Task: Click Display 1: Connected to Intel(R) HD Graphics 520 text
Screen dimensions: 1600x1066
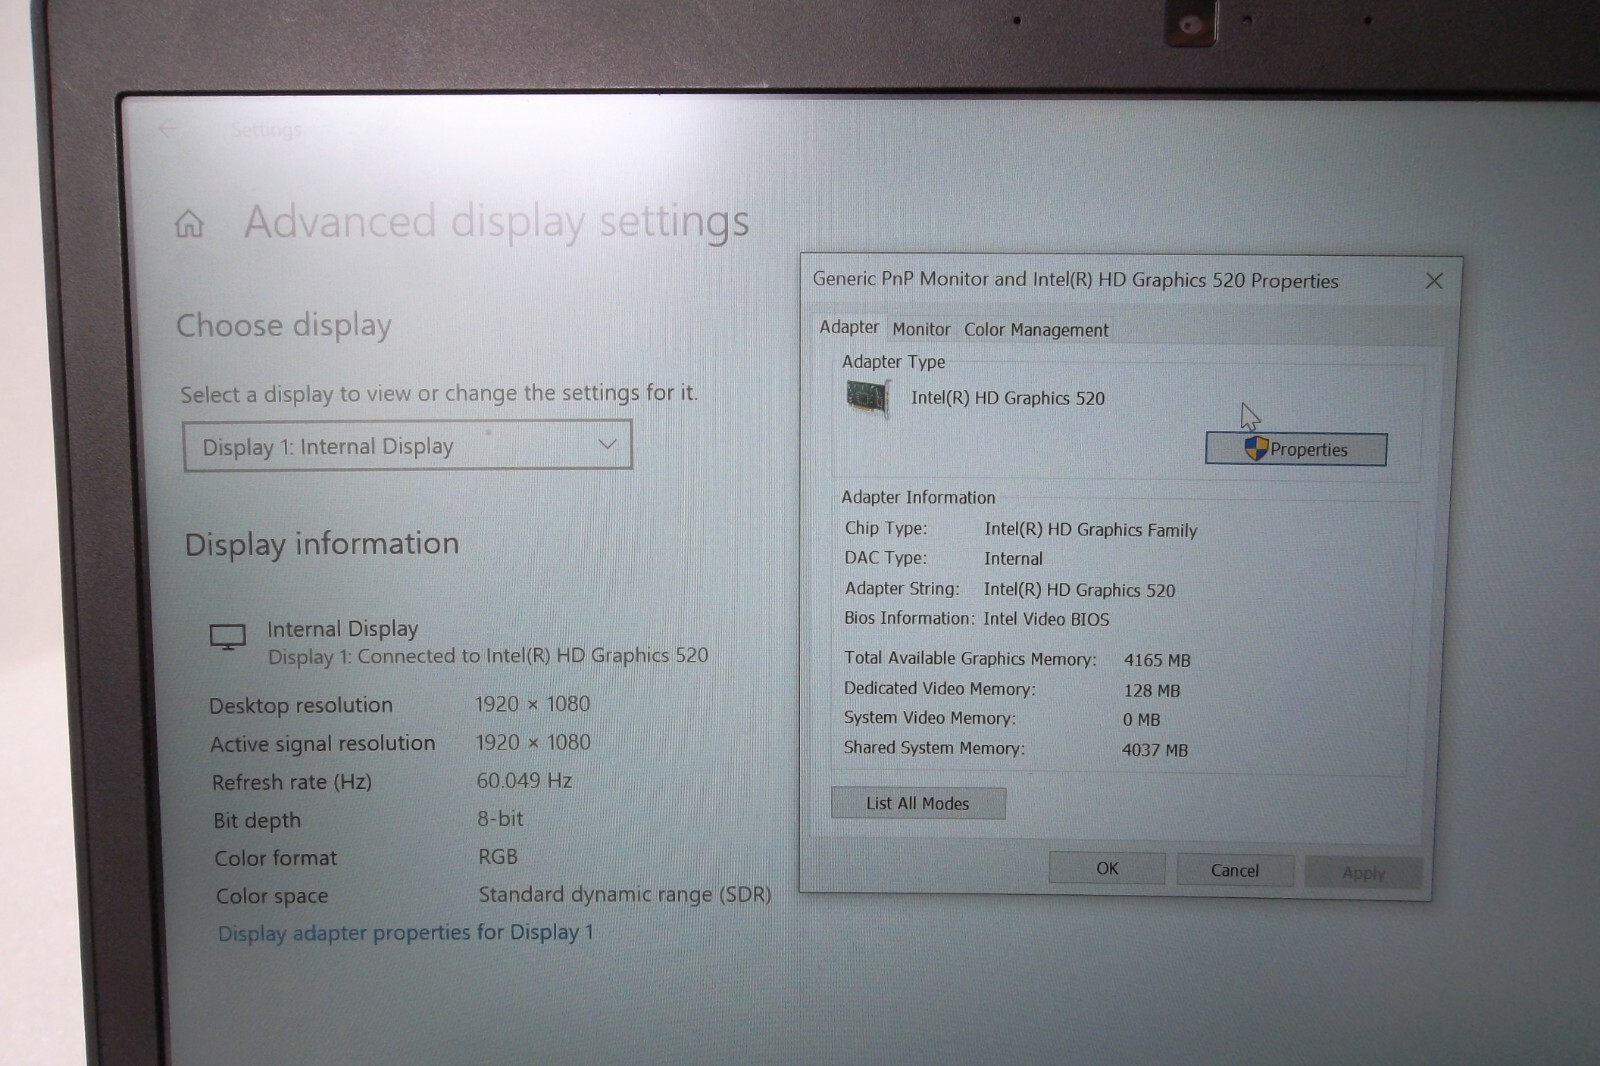Action: 488,656
